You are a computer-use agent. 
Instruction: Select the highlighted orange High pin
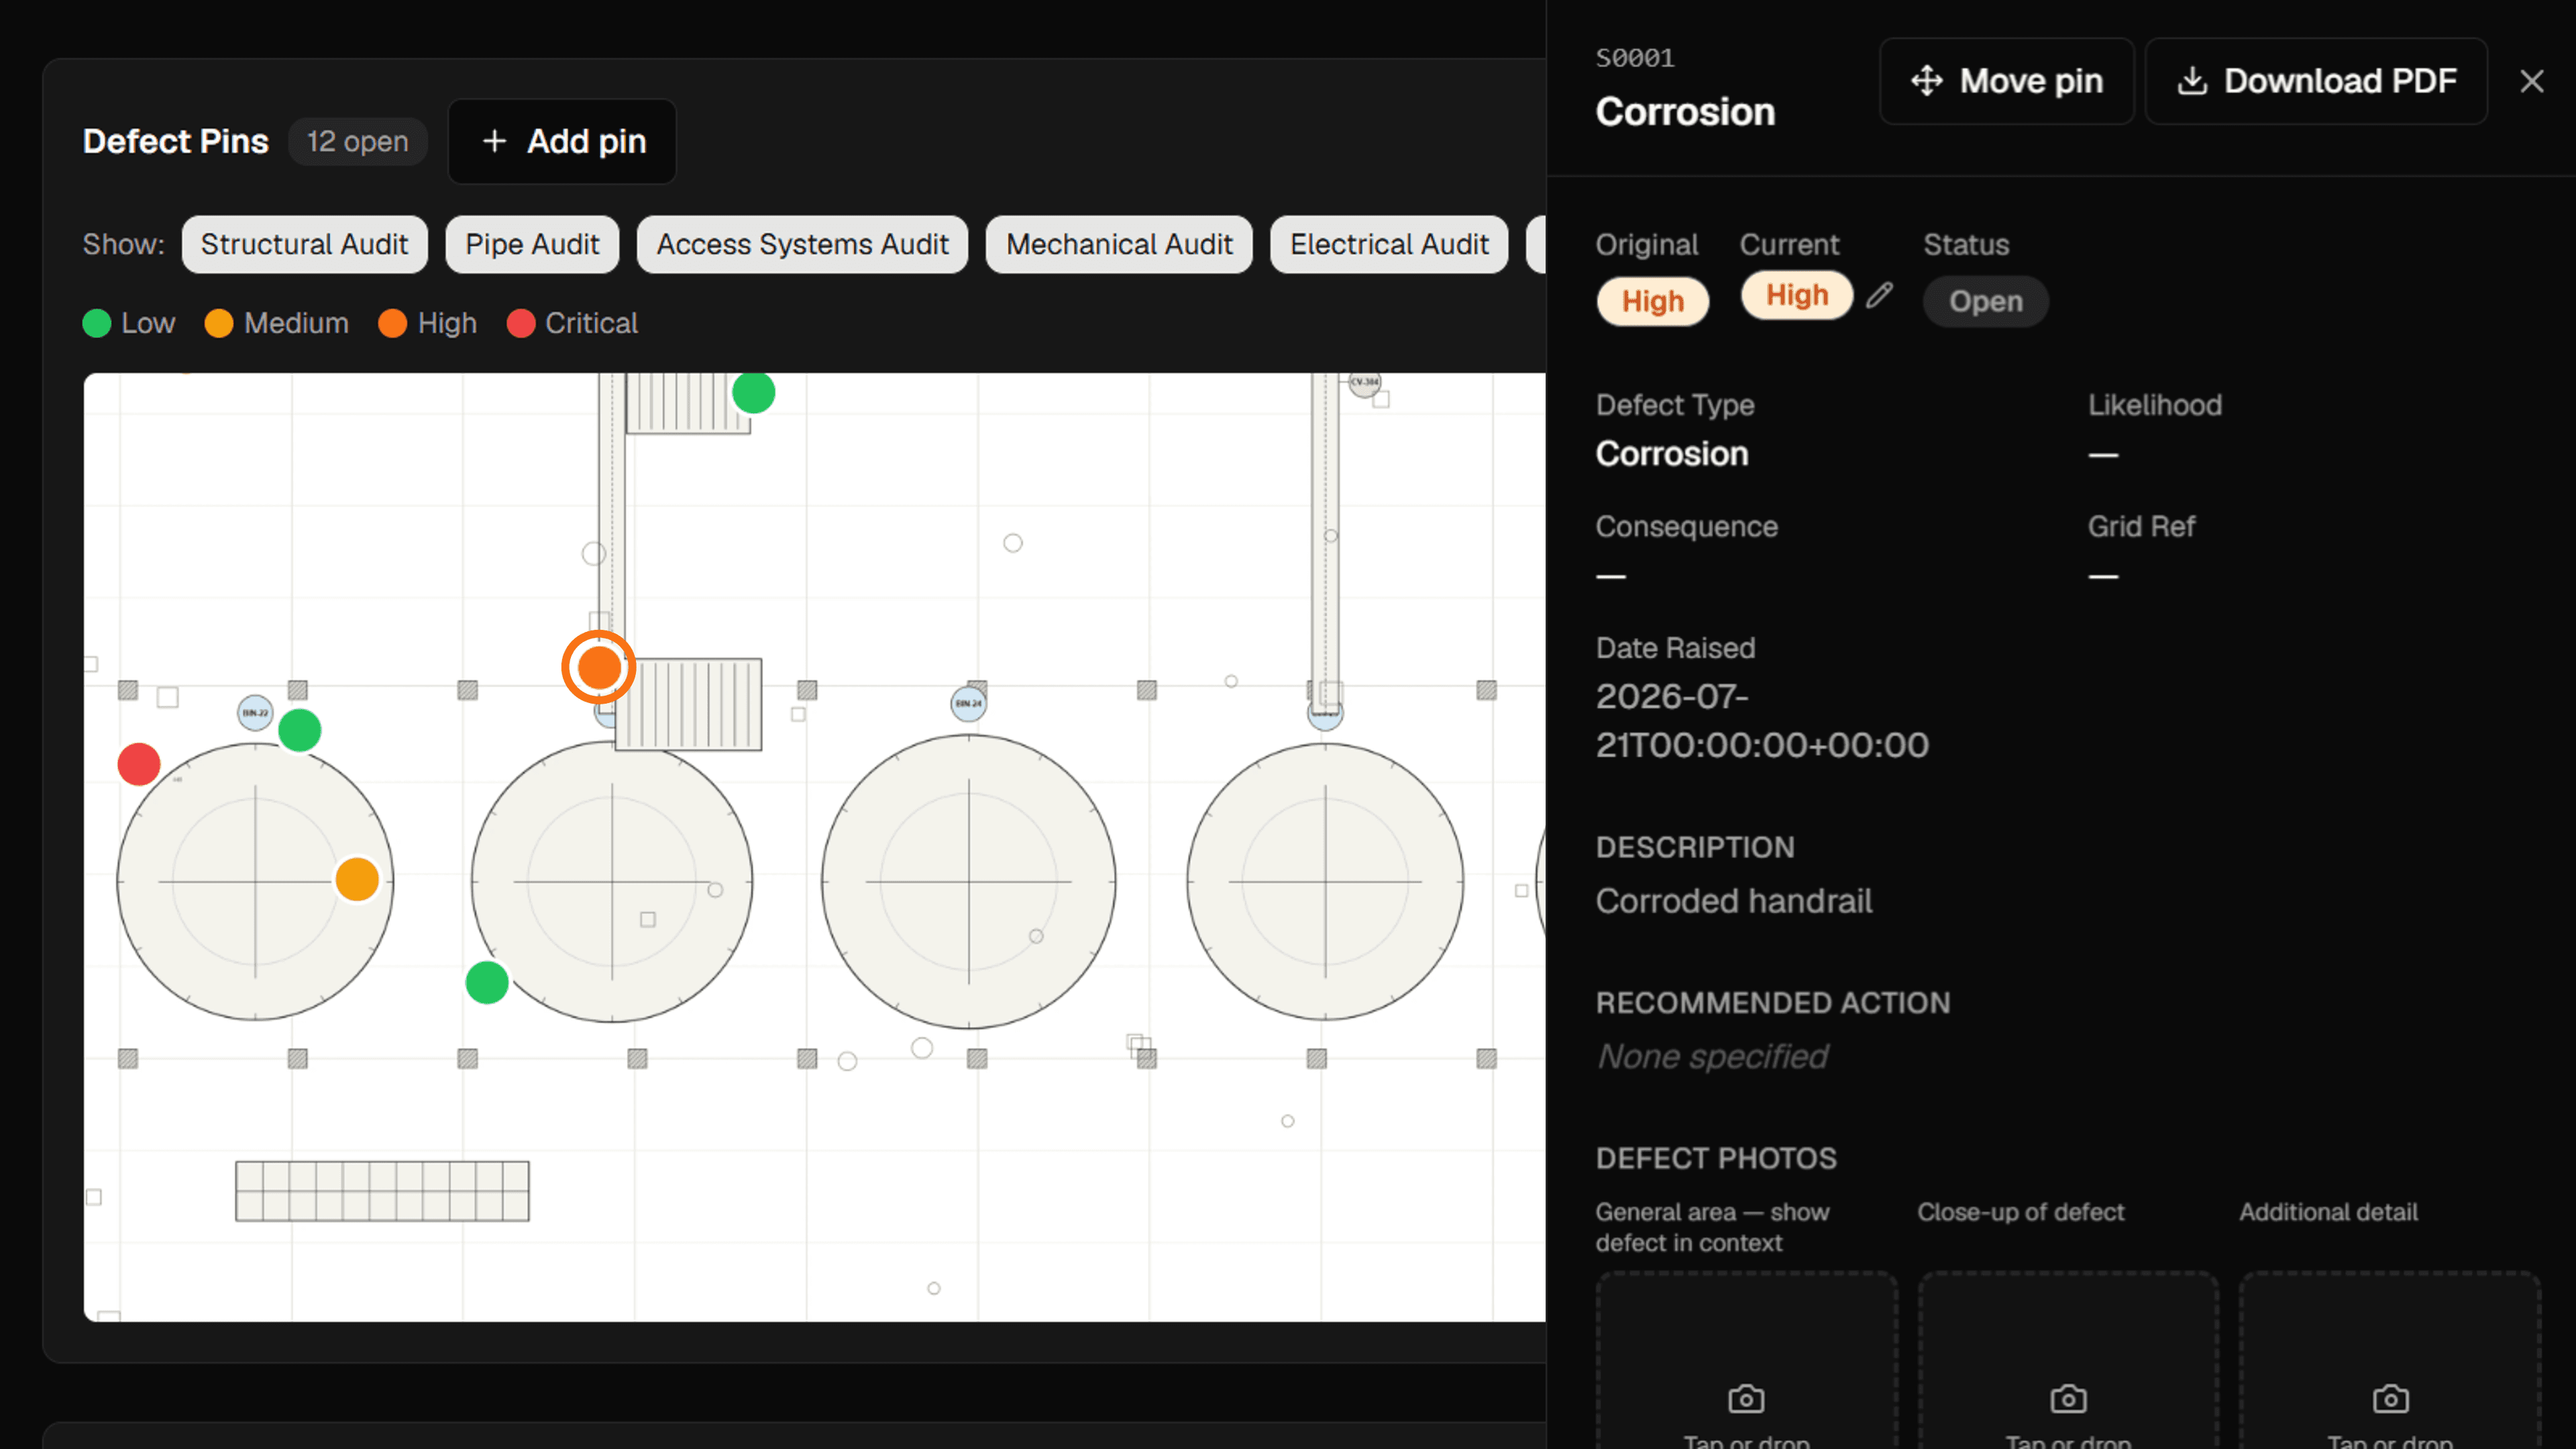pyautogui.click(x=598, y=667)
